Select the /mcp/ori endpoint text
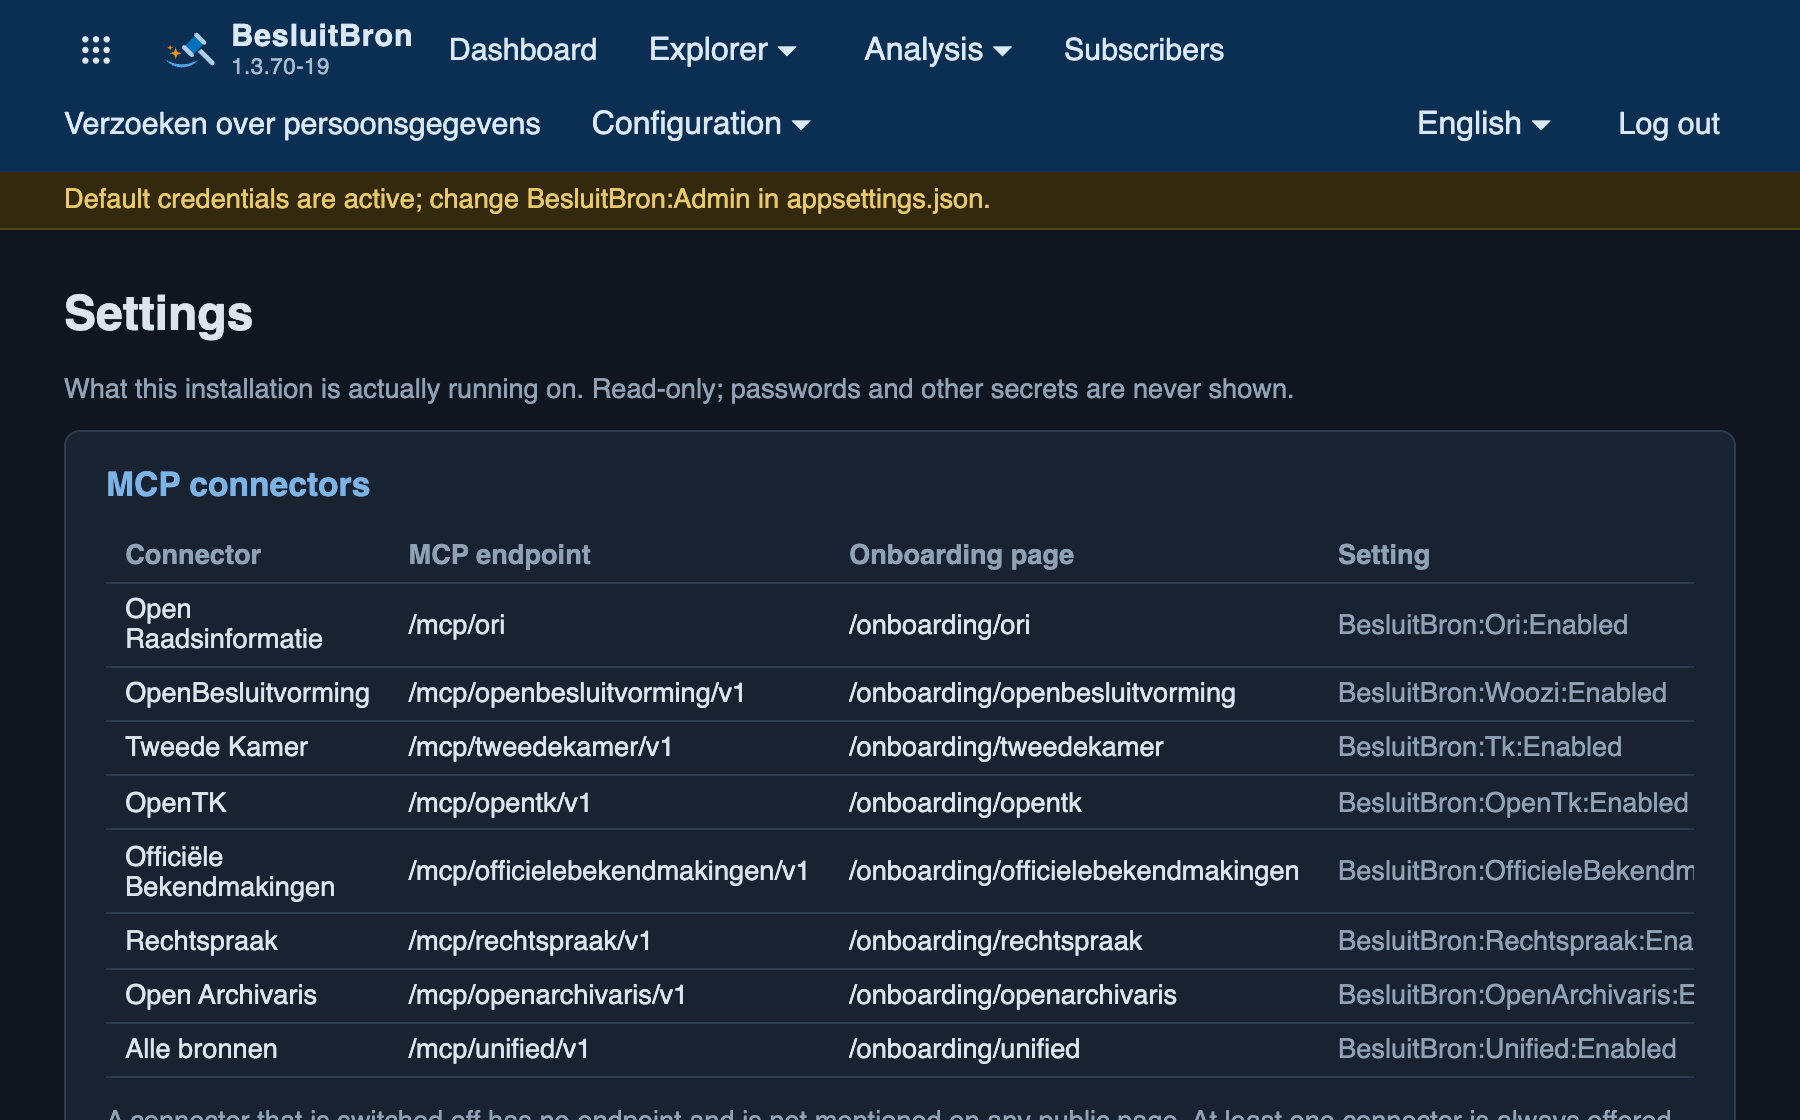 pyautogui.click(x=457, y=625)
